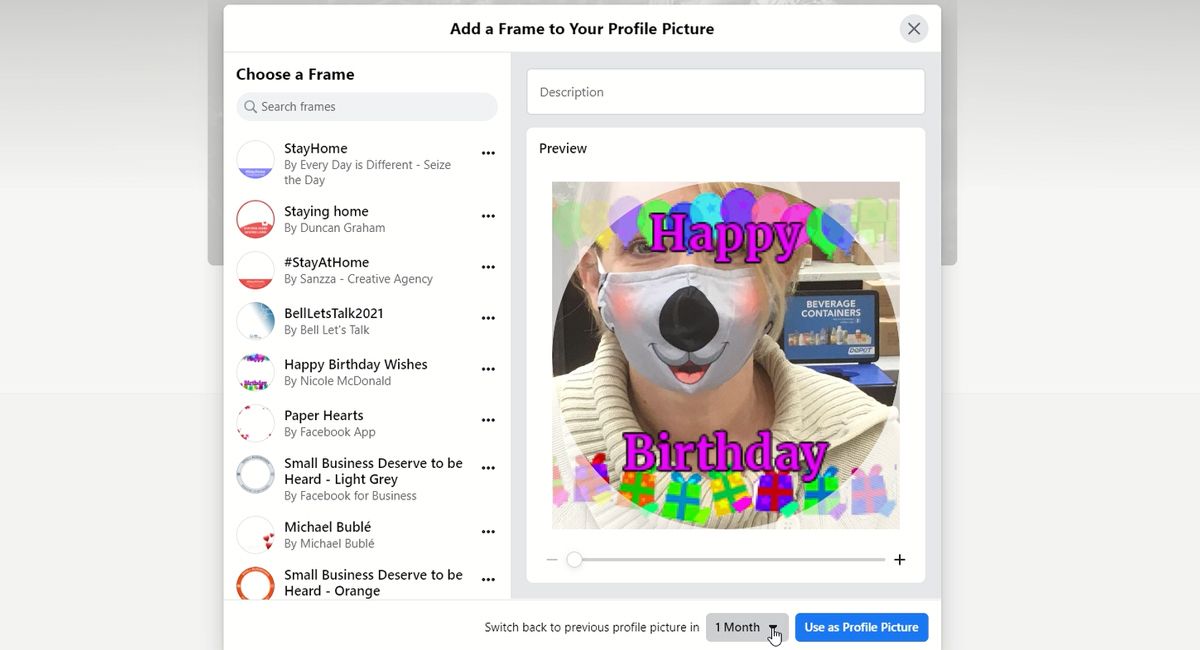The width and height of the screenshot is (1200, 650).
Task: Click the Description input field
Action: [x=726, y=92]
